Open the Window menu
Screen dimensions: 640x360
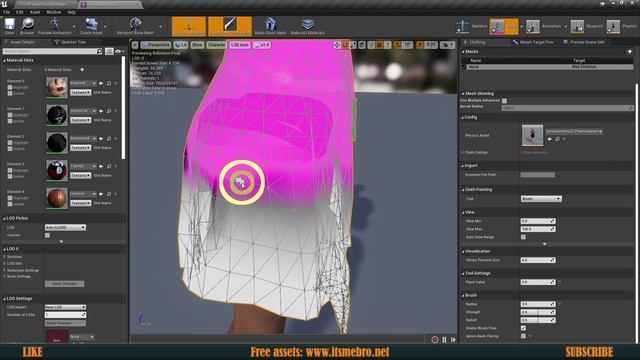tap(53, 12)
